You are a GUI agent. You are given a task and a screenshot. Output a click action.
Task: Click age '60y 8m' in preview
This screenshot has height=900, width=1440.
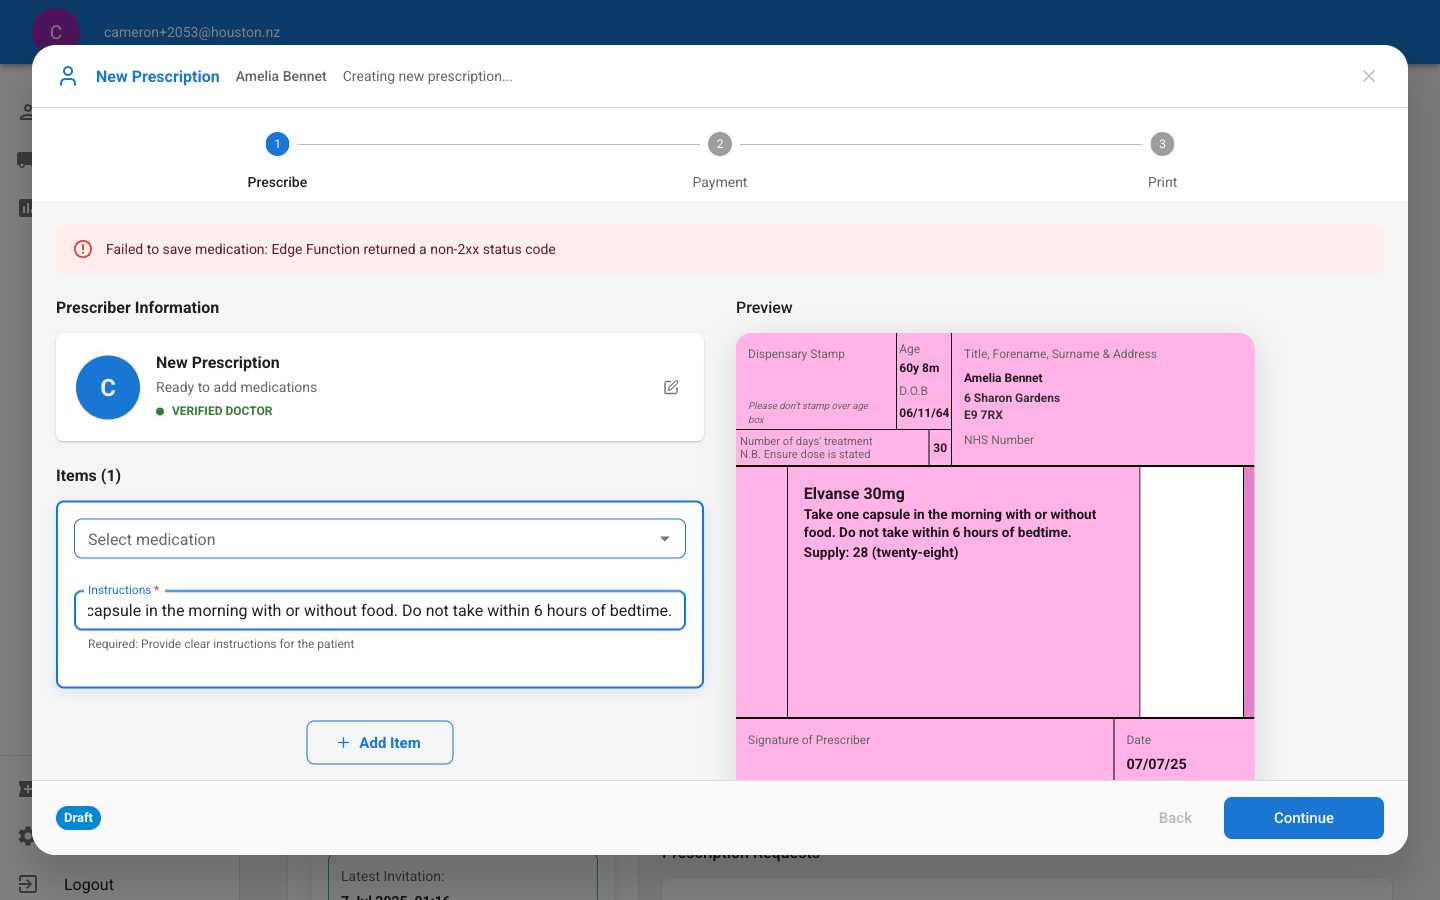coord(919,368)
